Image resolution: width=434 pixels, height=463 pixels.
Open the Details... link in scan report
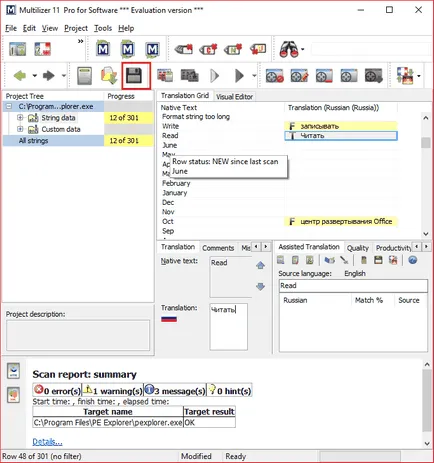point(47,442)
